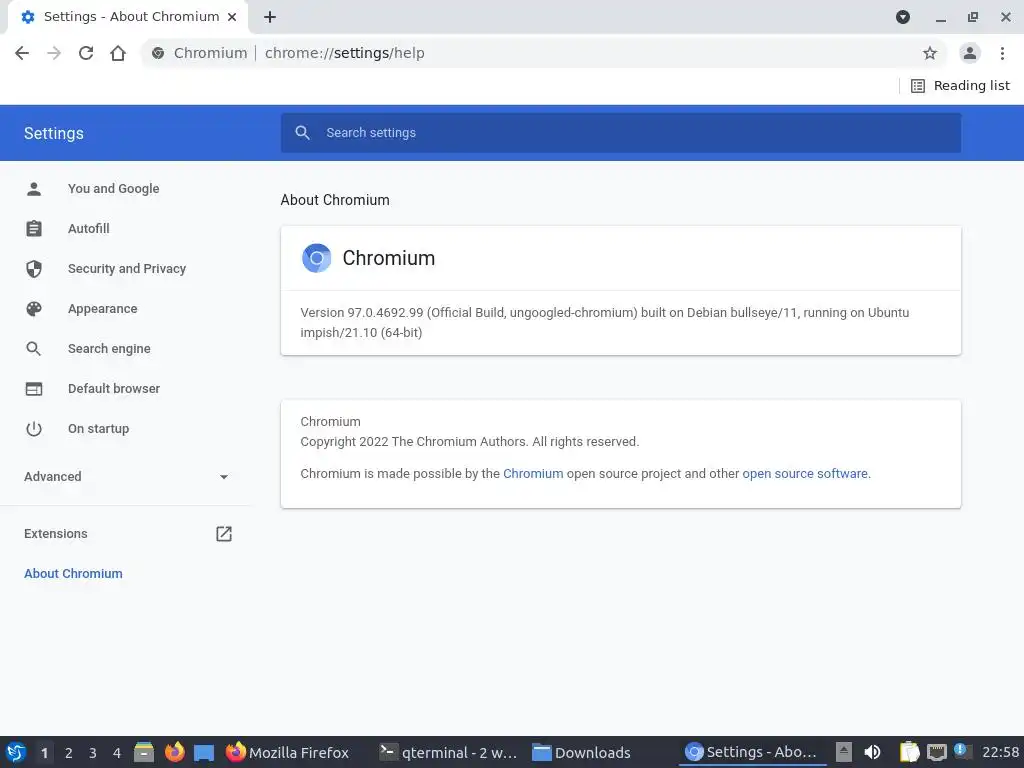
Task: Go back to the previous page
Action: point(22,53)
